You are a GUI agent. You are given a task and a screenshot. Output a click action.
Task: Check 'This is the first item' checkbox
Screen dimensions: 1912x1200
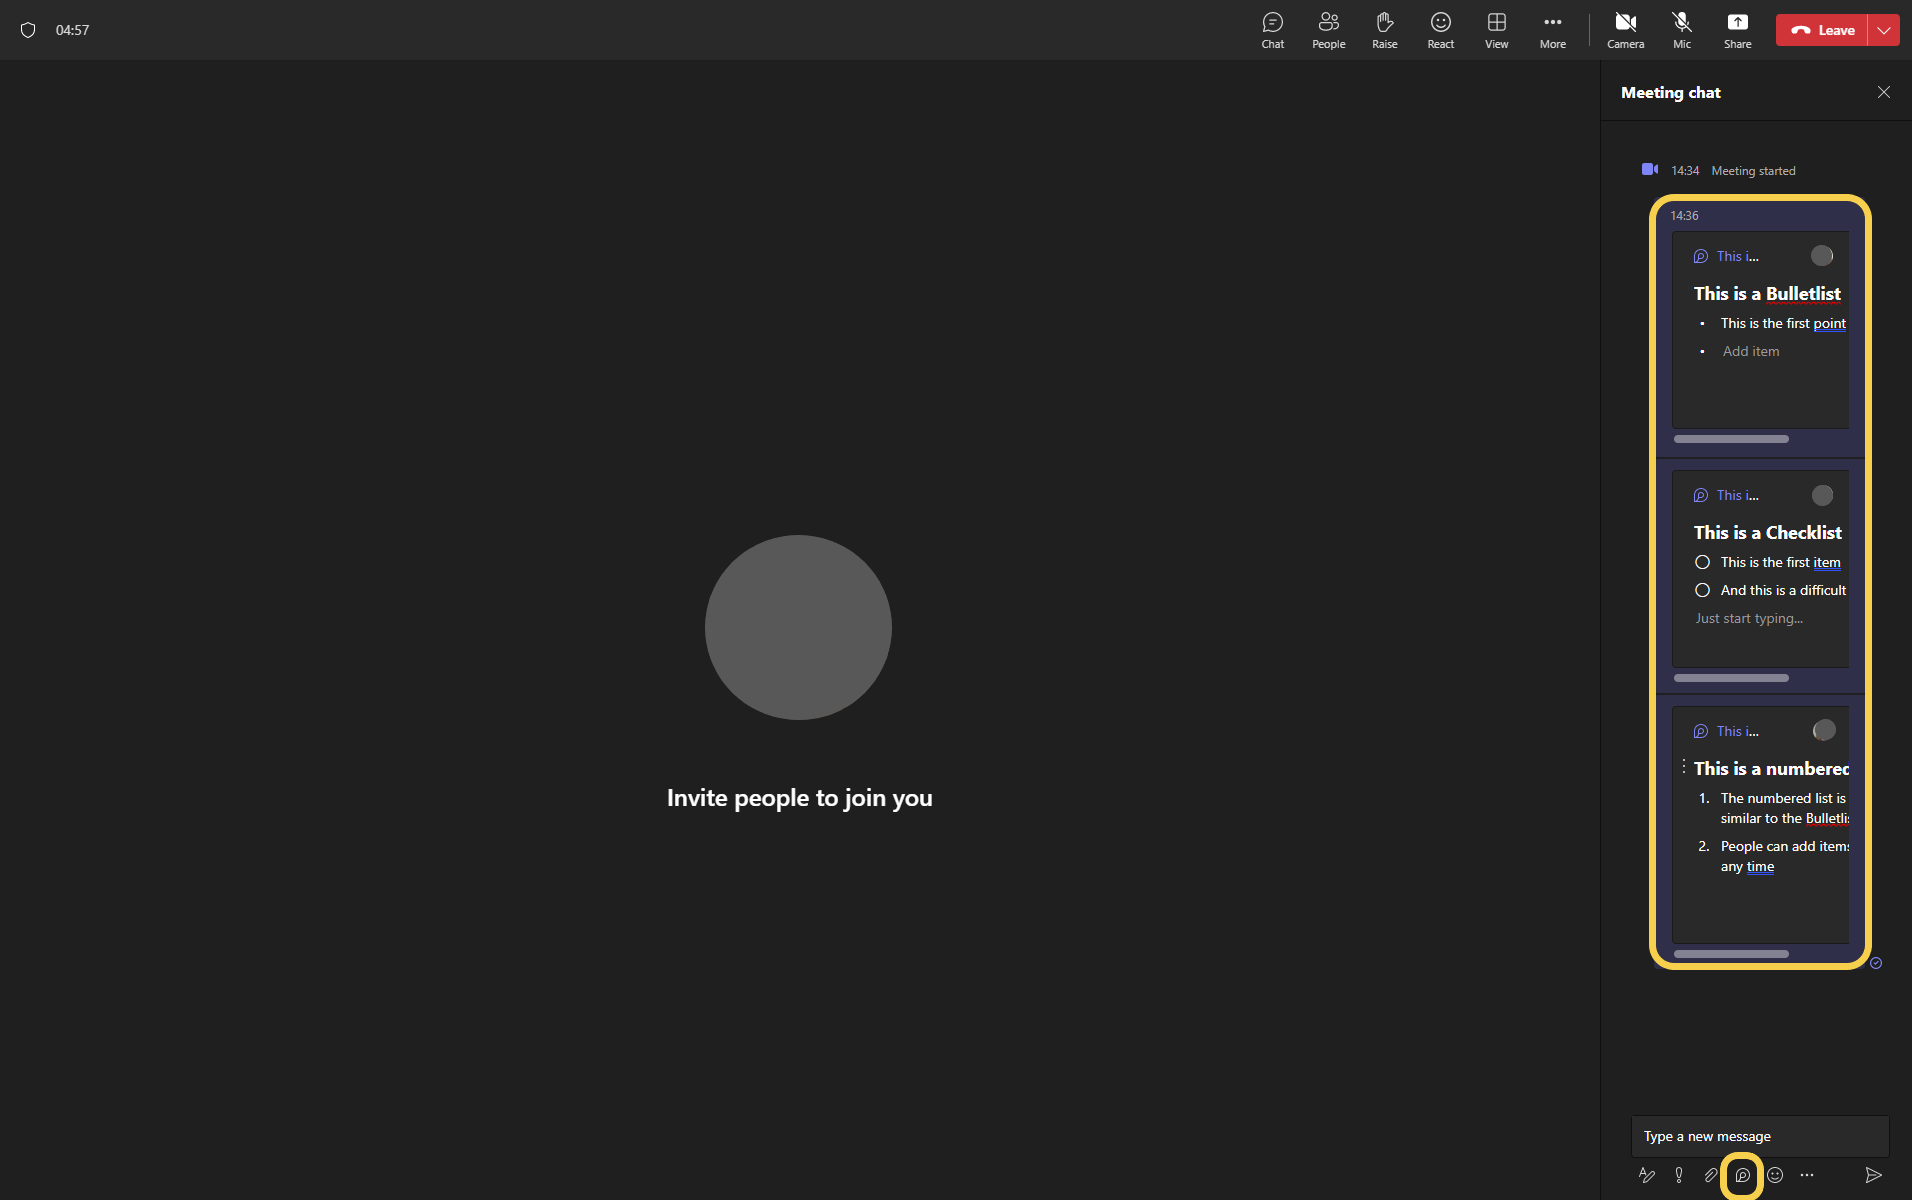[1702, 563]
